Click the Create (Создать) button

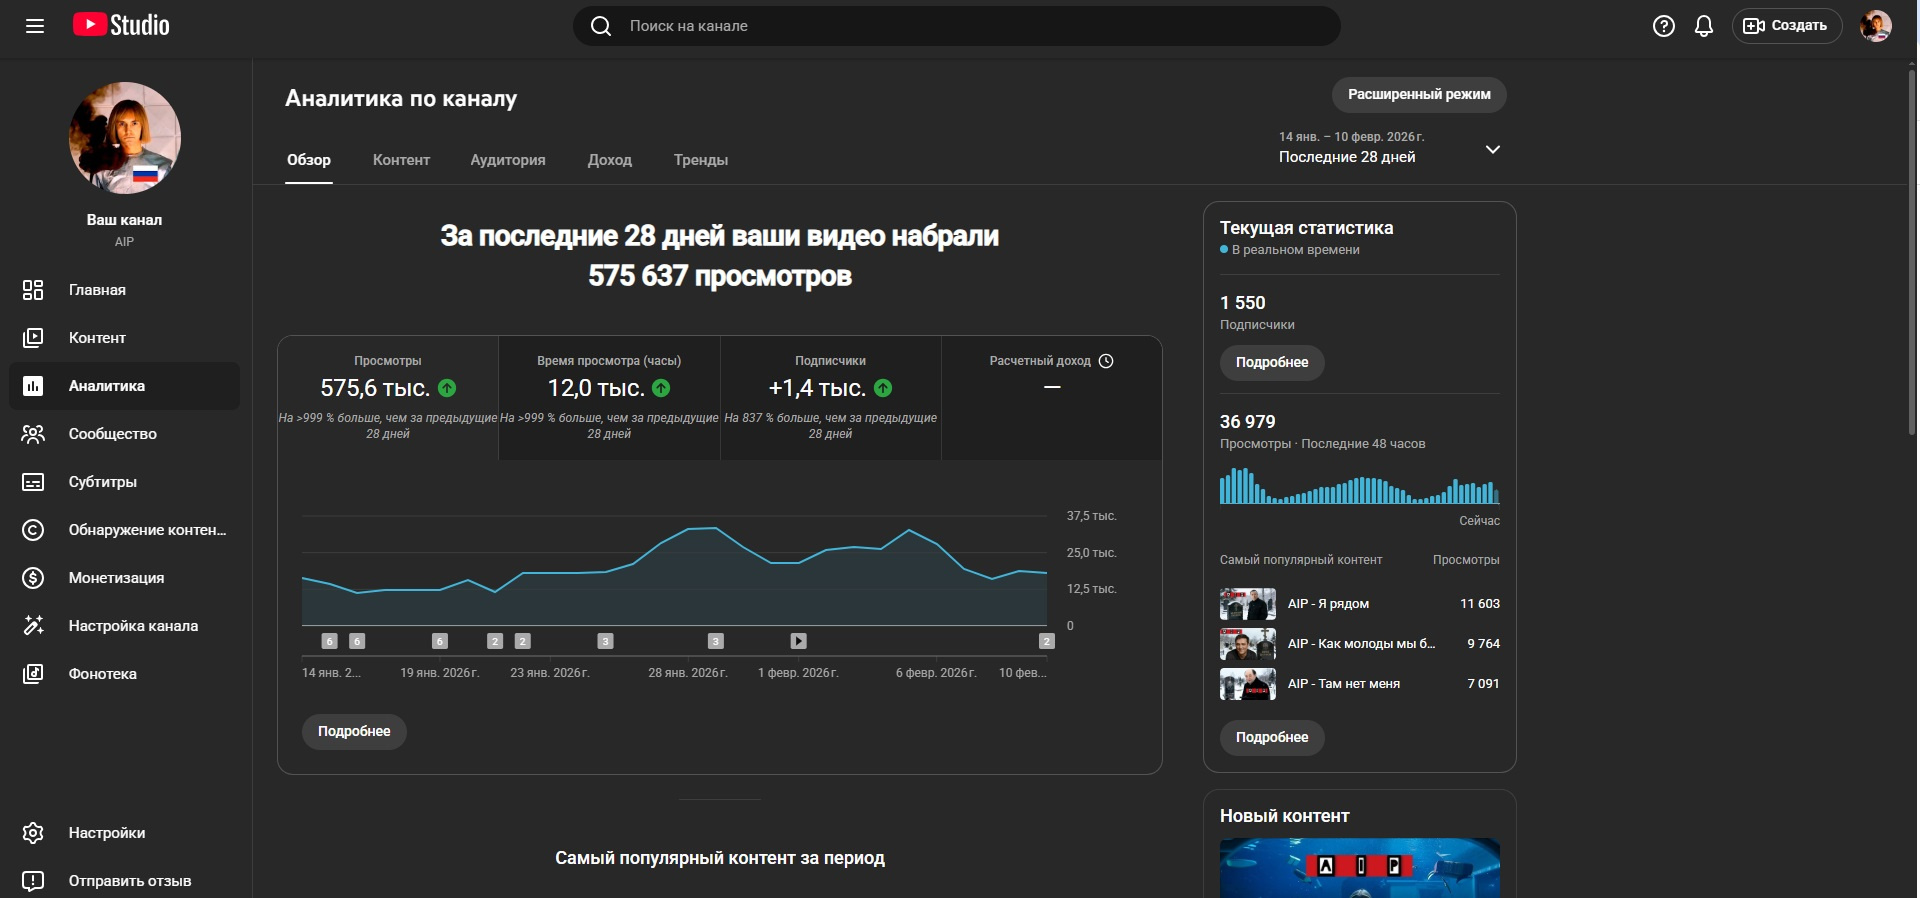tap(1786, 26)
